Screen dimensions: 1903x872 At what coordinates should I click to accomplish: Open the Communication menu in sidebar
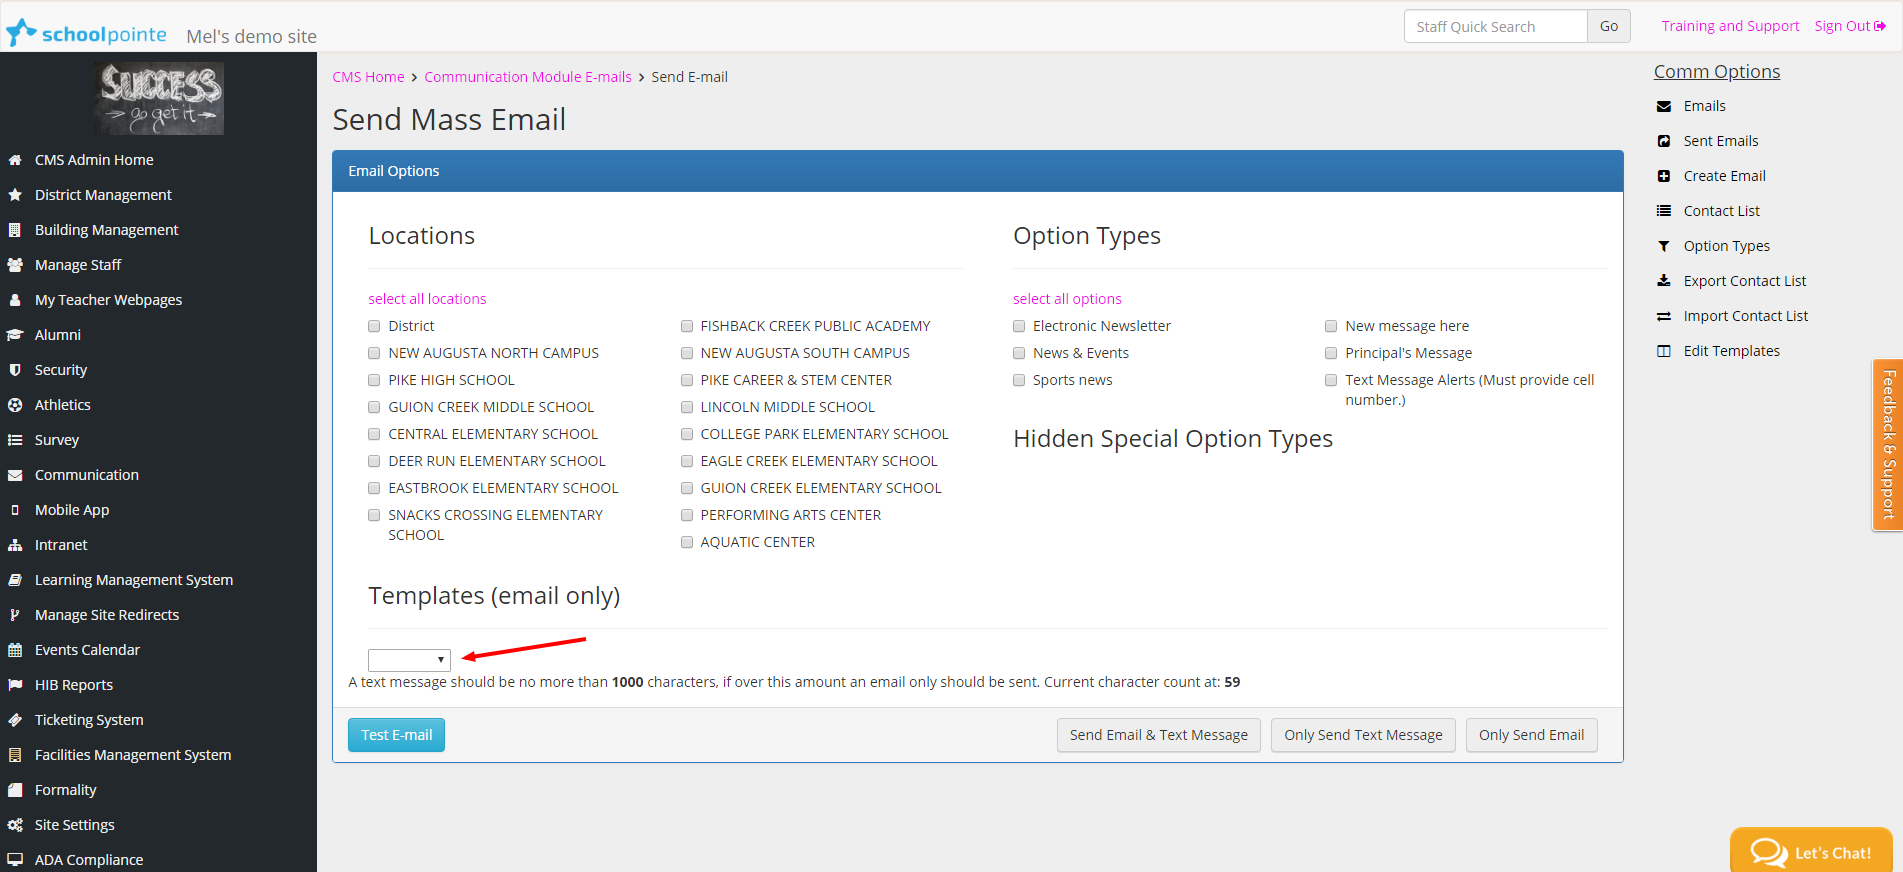[x=86, y=475]
